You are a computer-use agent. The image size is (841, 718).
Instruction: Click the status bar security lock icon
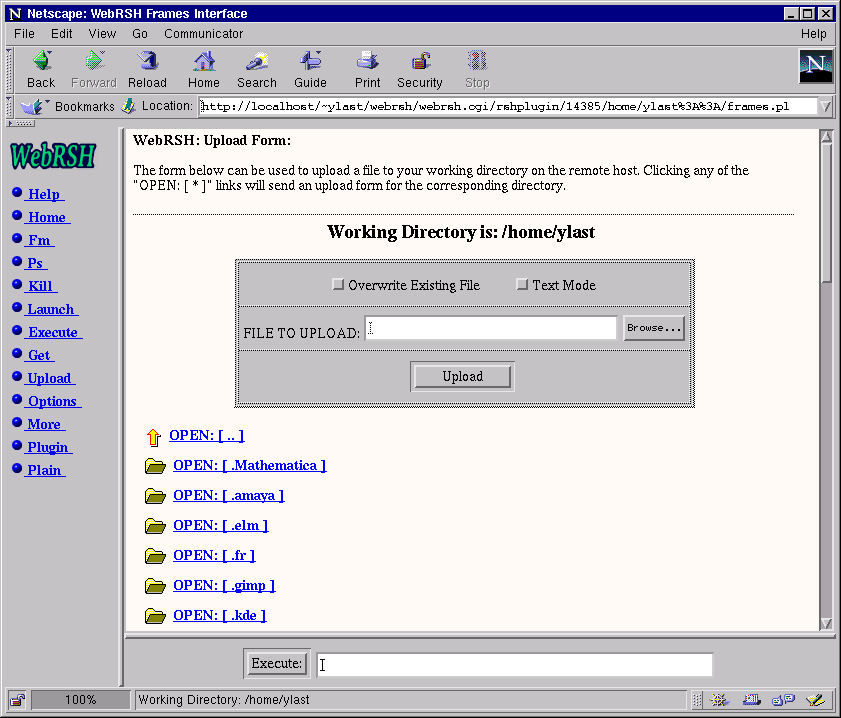point(17,700)
